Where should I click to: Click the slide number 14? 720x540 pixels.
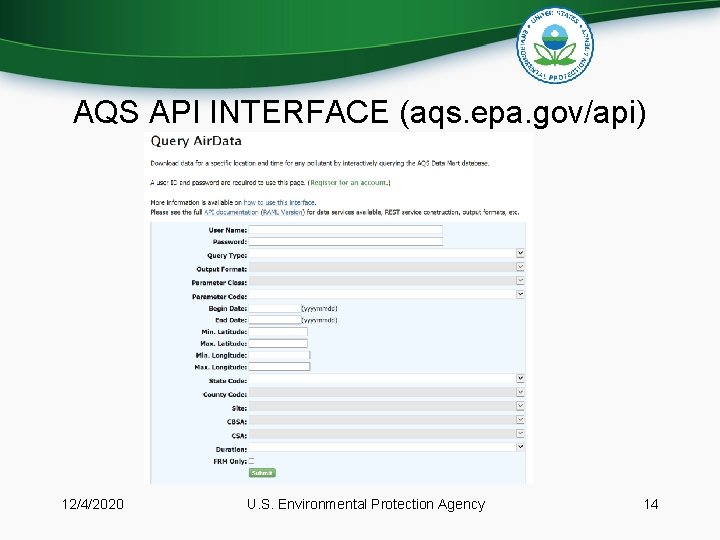pyautogui.click(x=651, y=504)
